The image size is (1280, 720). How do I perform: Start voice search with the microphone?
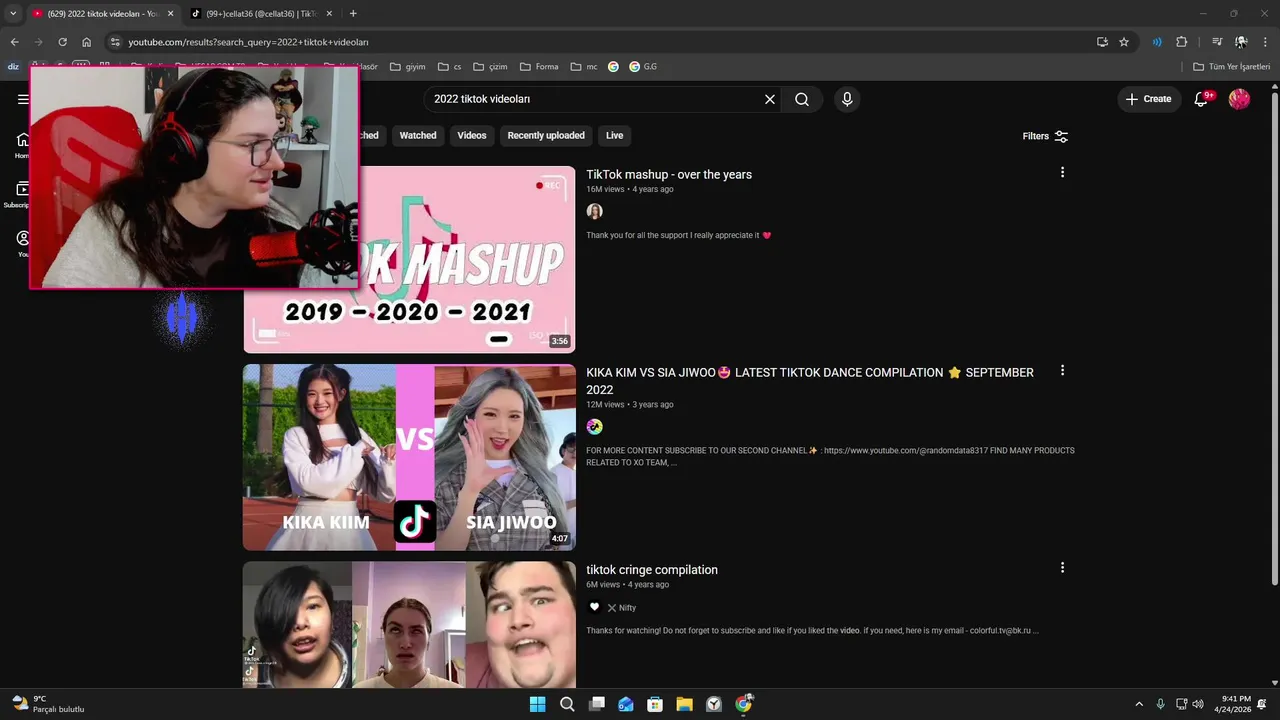pyautogui.click(x=847, y=99)
